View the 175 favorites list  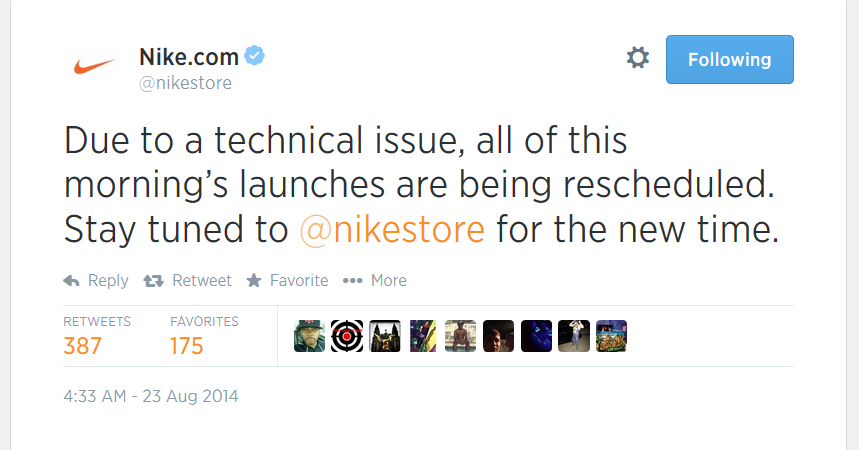coord(187,346)
